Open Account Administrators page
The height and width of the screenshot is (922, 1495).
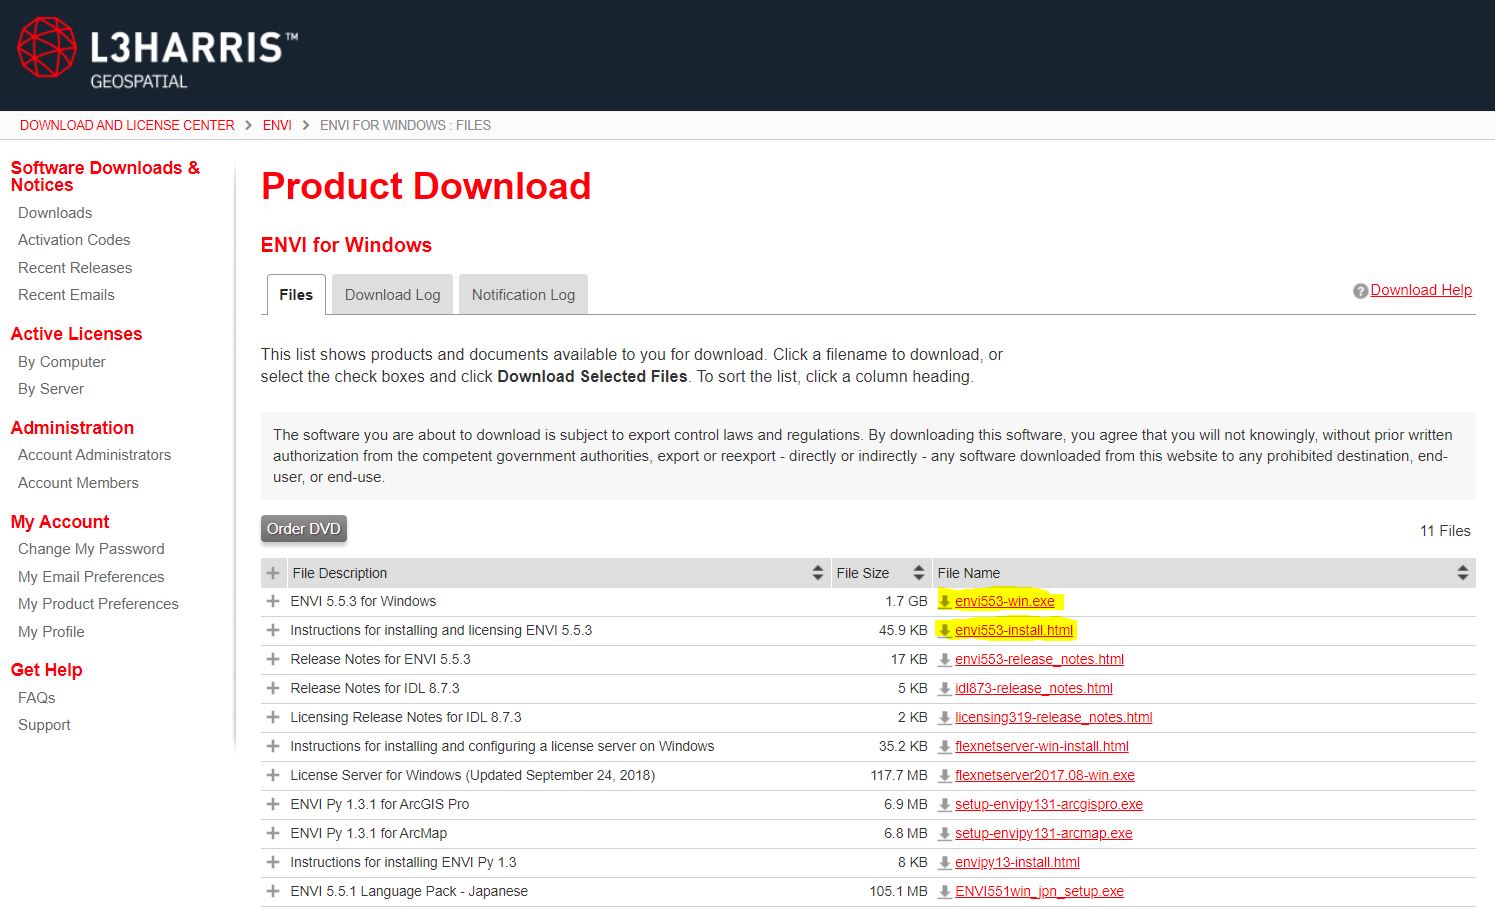coord(95,455)
